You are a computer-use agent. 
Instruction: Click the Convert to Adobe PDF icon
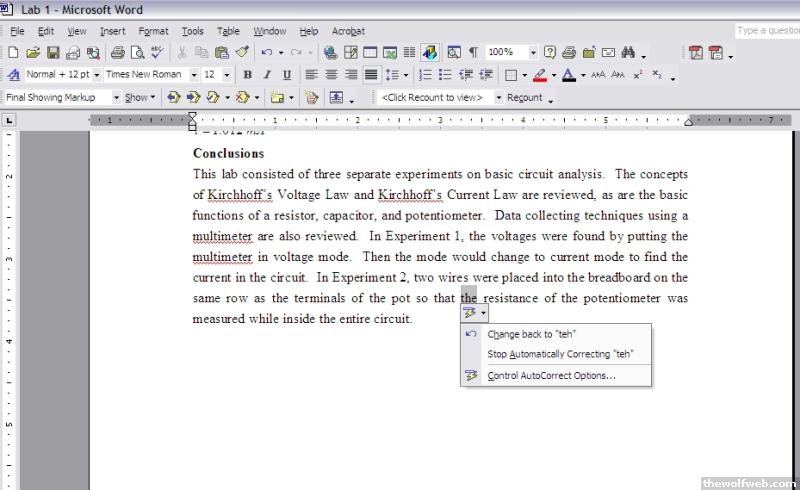696,52
